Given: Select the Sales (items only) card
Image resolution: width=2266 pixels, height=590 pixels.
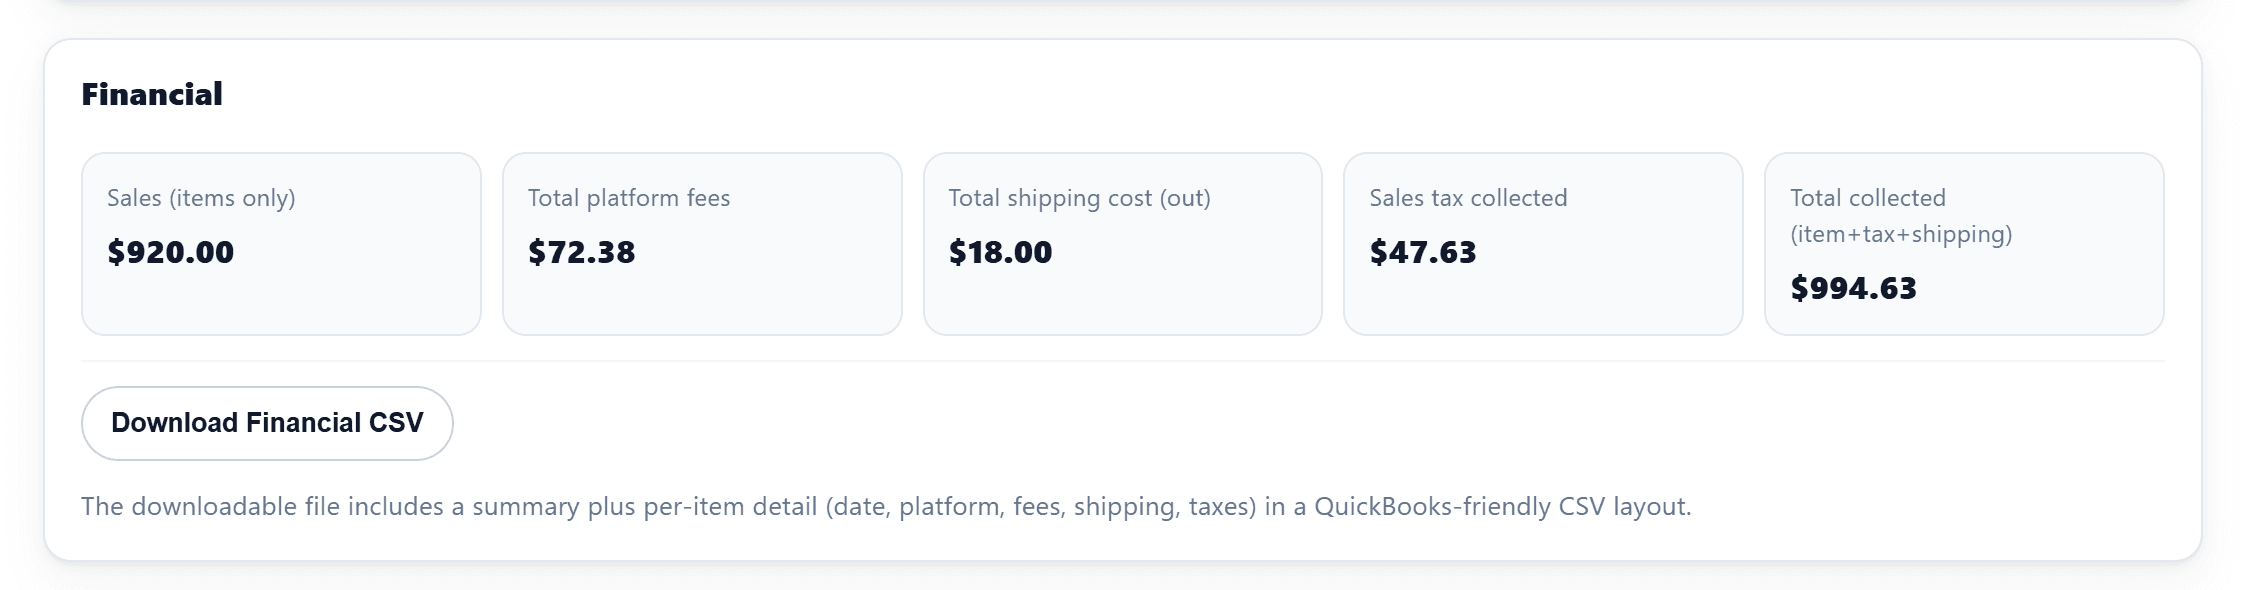Looking at the screenshot, I should point(281,243).
